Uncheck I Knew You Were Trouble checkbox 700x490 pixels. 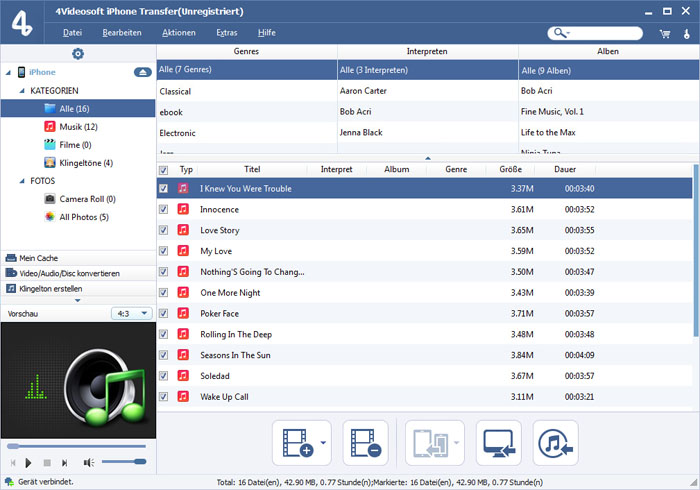163,188
